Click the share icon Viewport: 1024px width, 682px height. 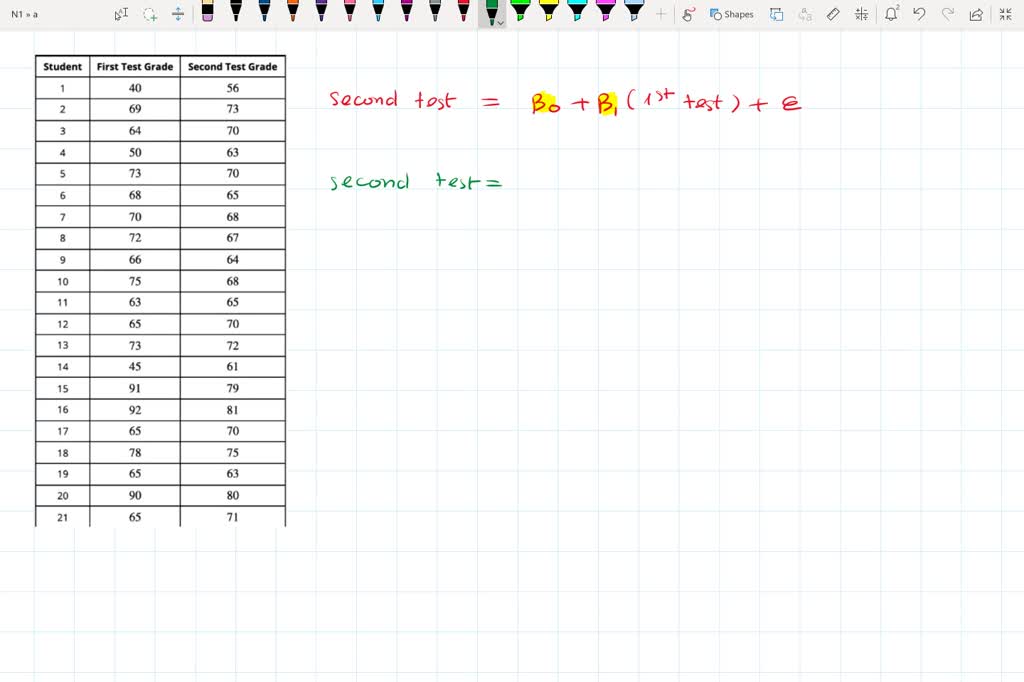pos(977,15)
